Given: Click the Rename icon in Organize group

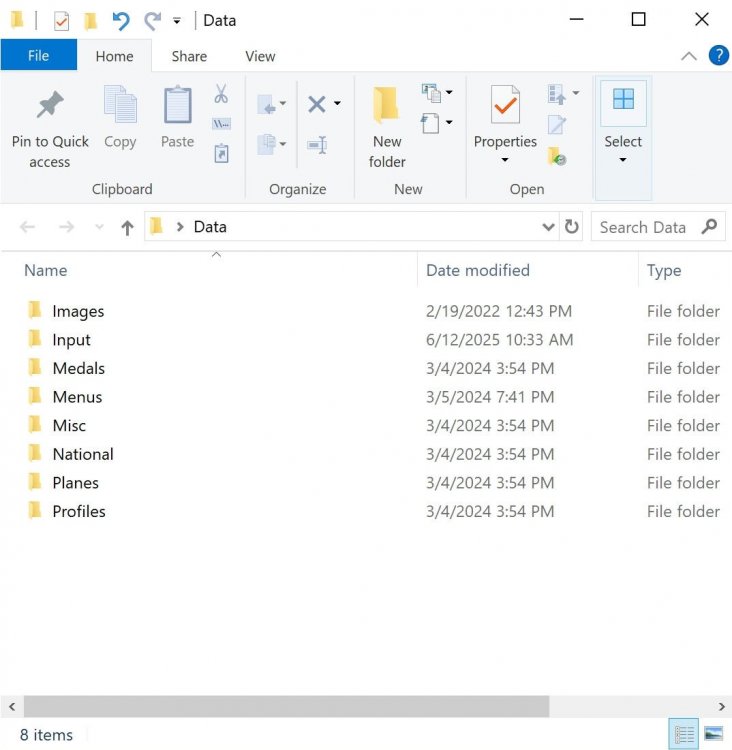Looking at the screenshot, I should click(x=317, y=144).
